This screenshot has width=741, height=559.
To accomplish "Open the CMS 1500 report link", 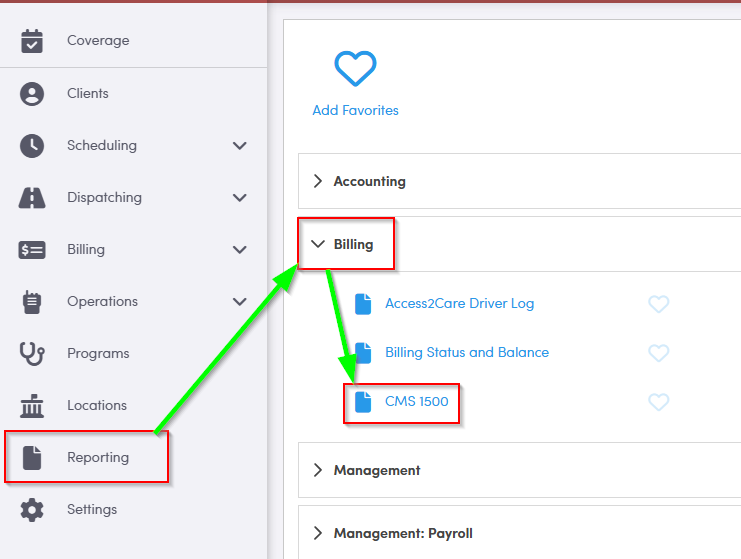I will (416, 402).
